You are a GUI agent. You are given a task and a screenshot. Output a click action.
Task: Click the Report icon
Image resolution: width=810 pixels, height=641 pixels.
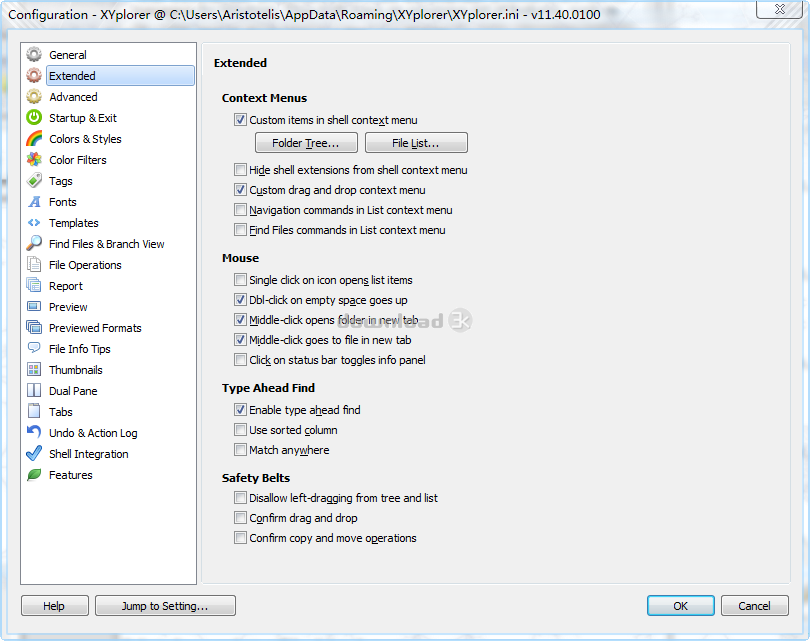coord(34,286)
